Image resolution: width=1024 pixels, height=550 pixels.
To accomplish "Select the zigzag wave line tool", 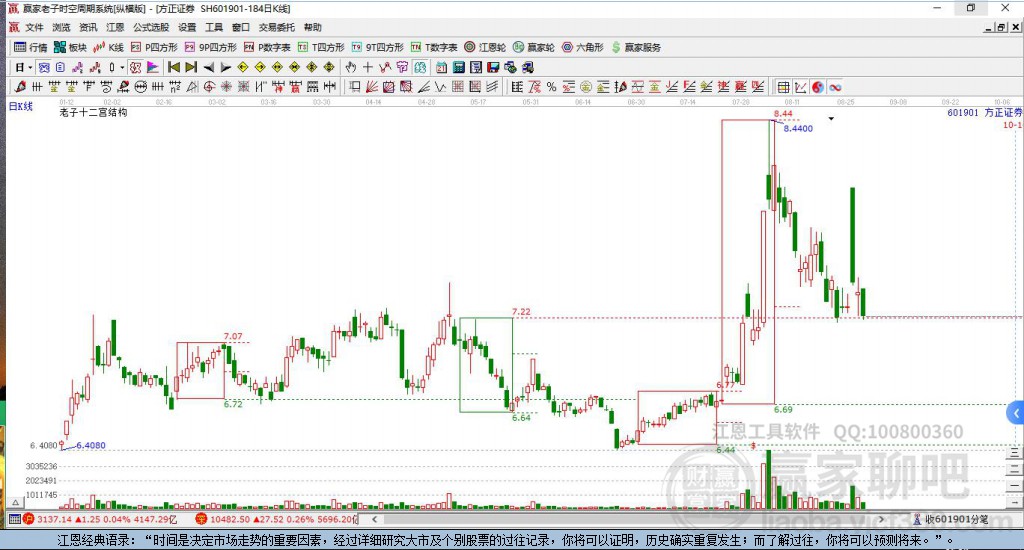I will [x=441, y=87].
